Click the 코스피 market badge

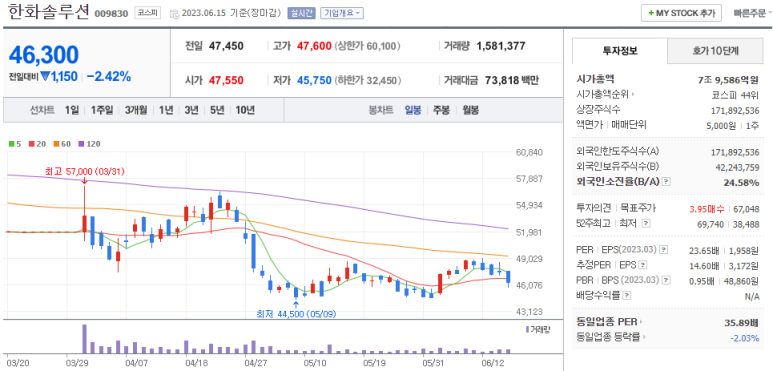(x=148, y=13)
